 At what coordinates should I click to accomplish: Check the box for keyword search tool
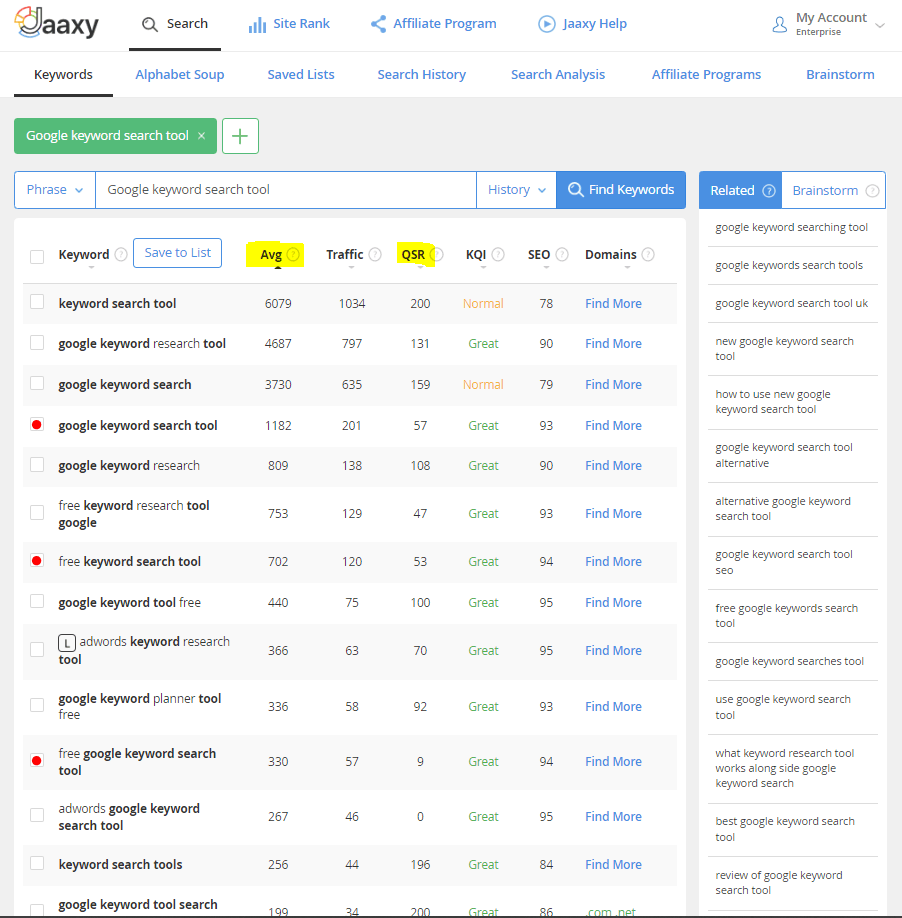coord(37,302)
